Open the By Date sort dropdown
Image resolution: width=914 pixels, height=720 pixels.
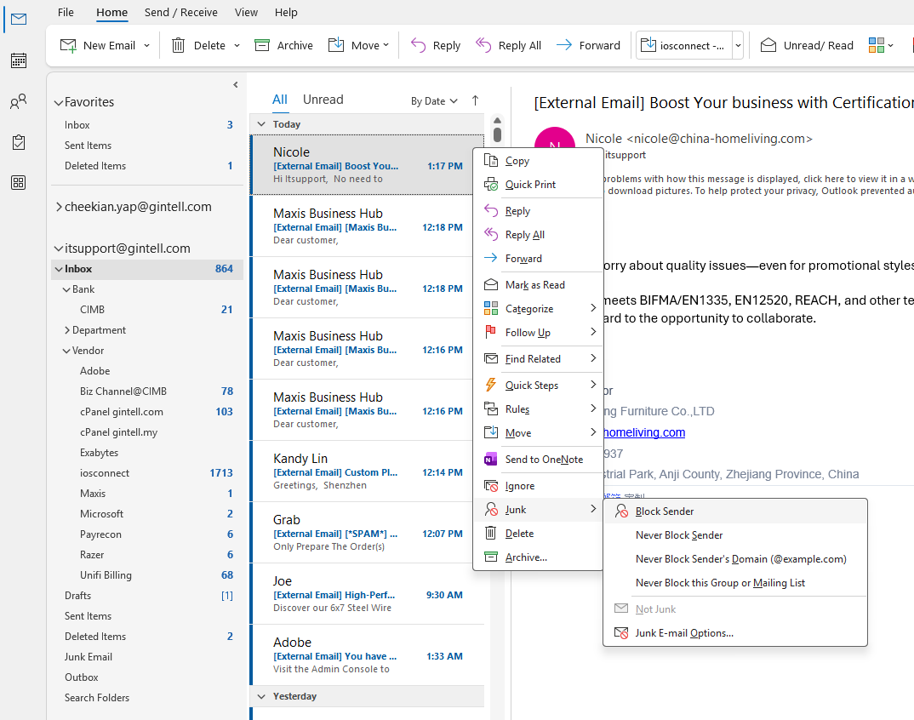pos(434,101)
